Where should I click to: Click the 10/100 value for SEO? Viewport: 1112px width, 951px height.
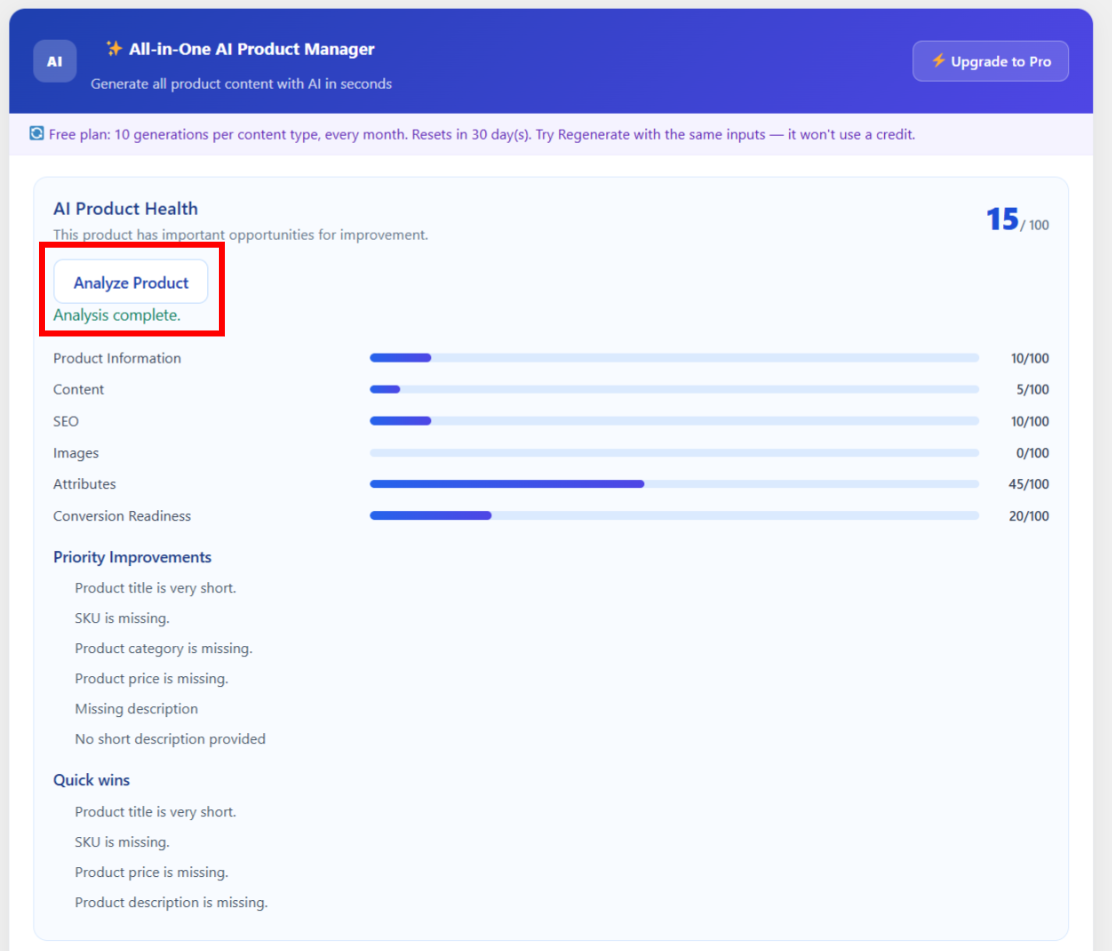pyautogui.click(x=1030, y=421)
